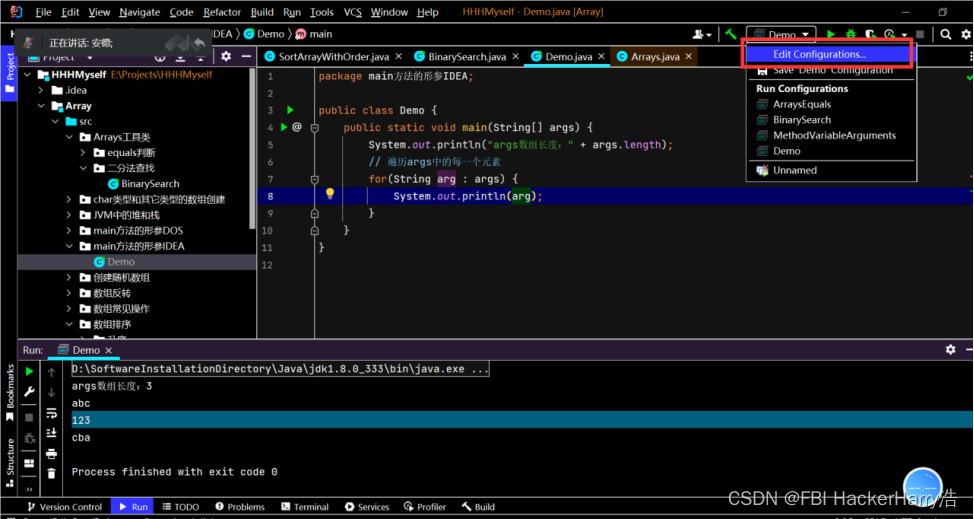Image resolution: width=974 pixels, height=519 pixels.
Task: Open the Refactor menu
Action: pyautogui.click(x=222, y=12)
